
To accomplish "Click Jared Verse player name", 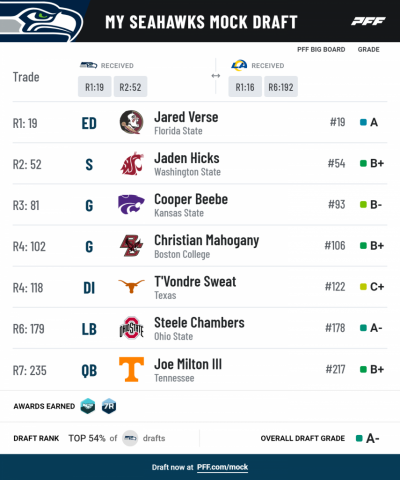I will pos(186,117).
